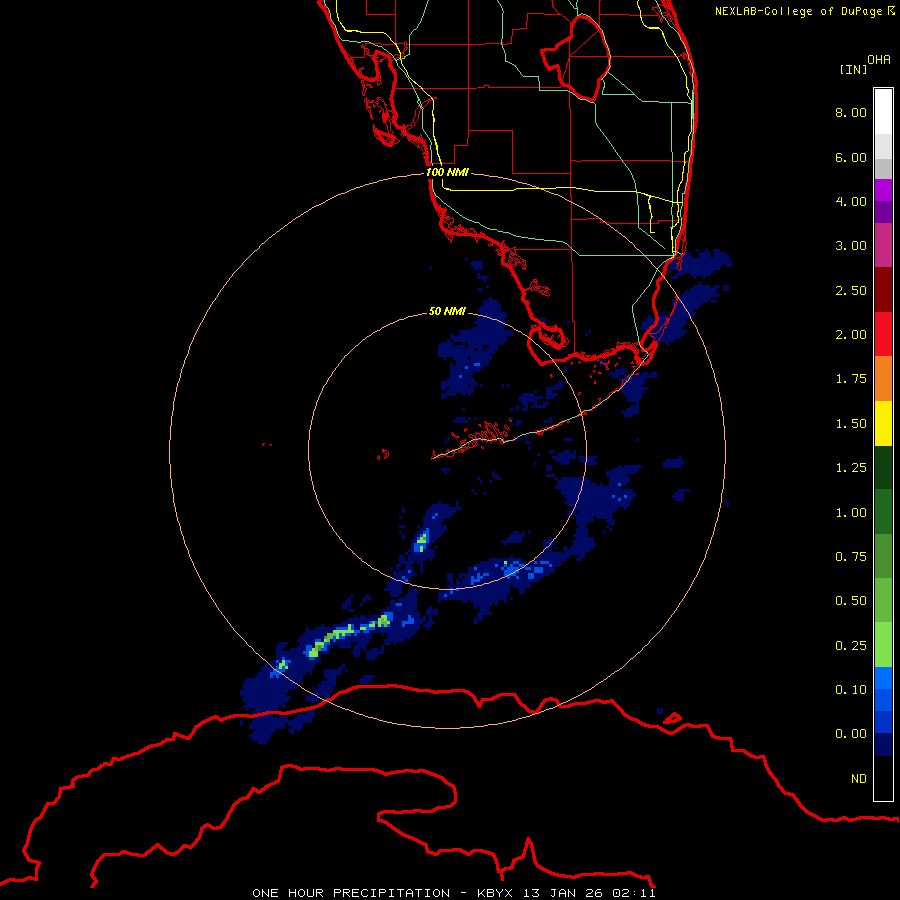Click the 0.25 legend value

coord(851,646)
